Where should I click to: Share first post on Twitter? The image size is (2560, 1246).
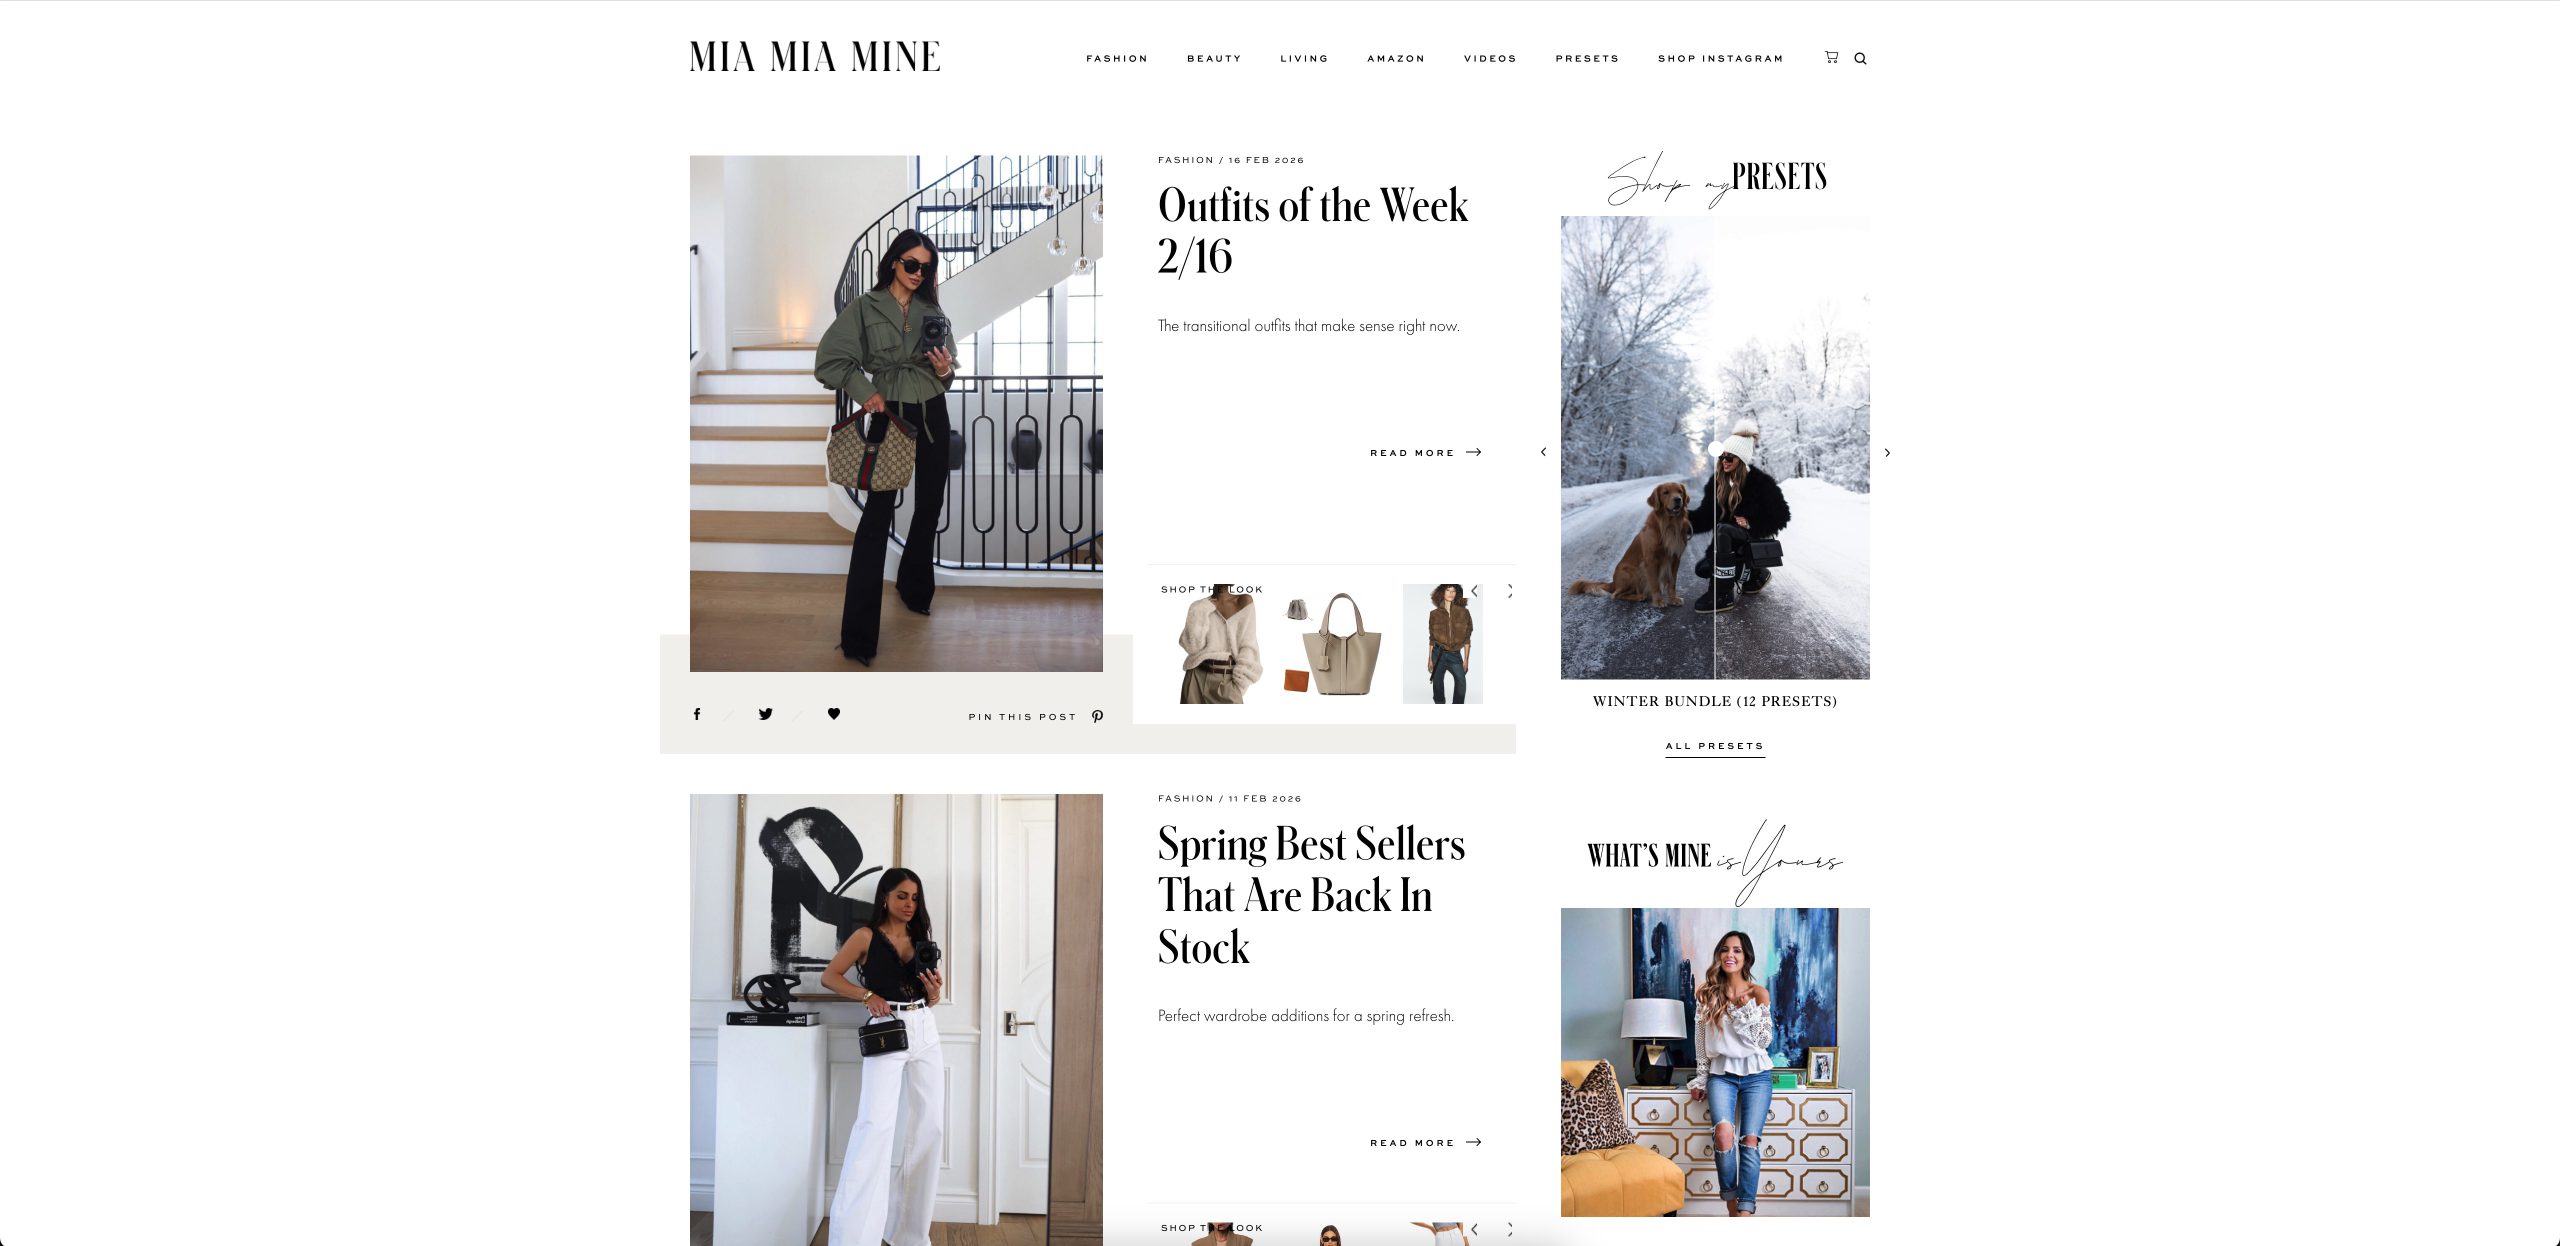tap(765, 714)
